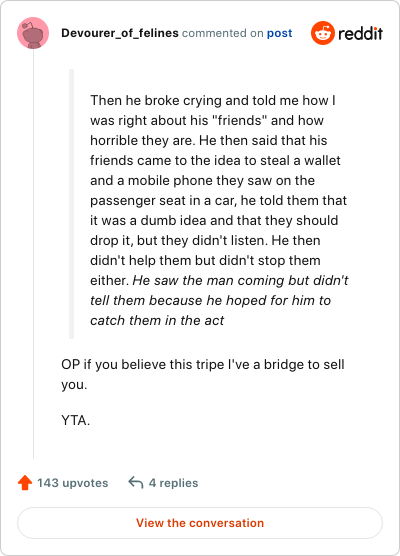Screen dimensions: 400x556
Task: Select the "143 upvotes" count
Action: 73,483
